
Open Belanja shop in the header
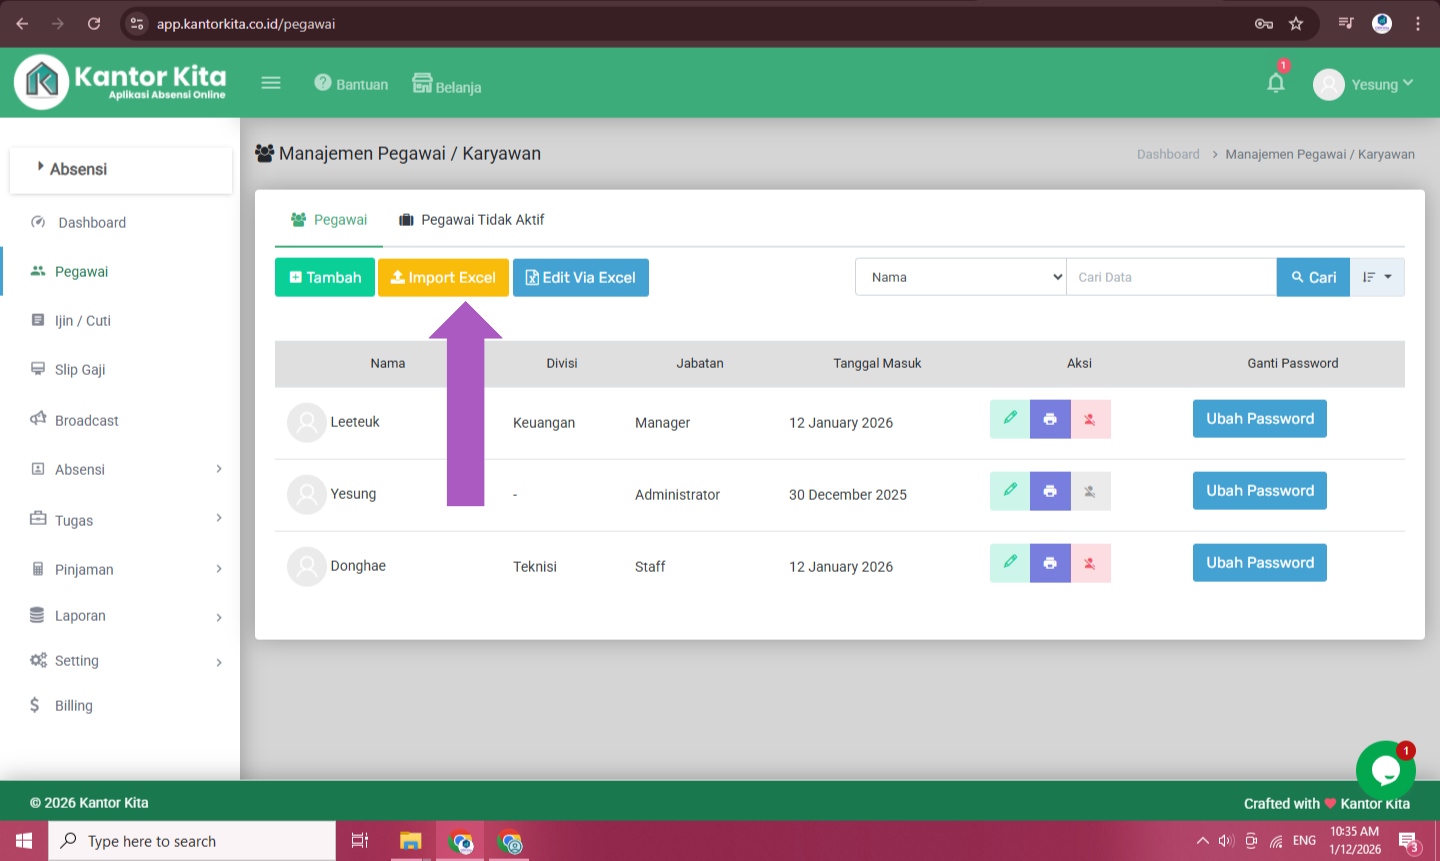[447, 85]
